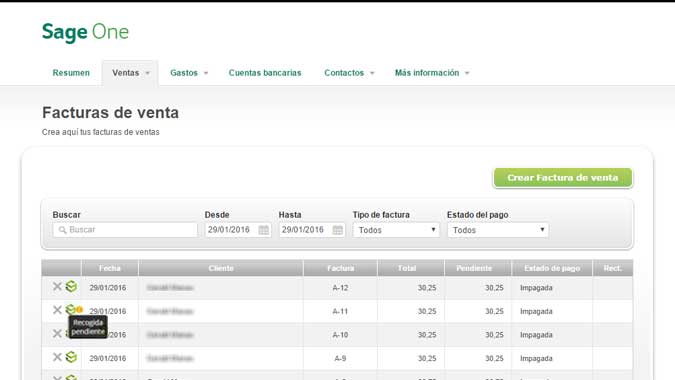The image size is (675, 380).
Task: Click the green box icon for invoice A-11
Action: click(70, 309)
